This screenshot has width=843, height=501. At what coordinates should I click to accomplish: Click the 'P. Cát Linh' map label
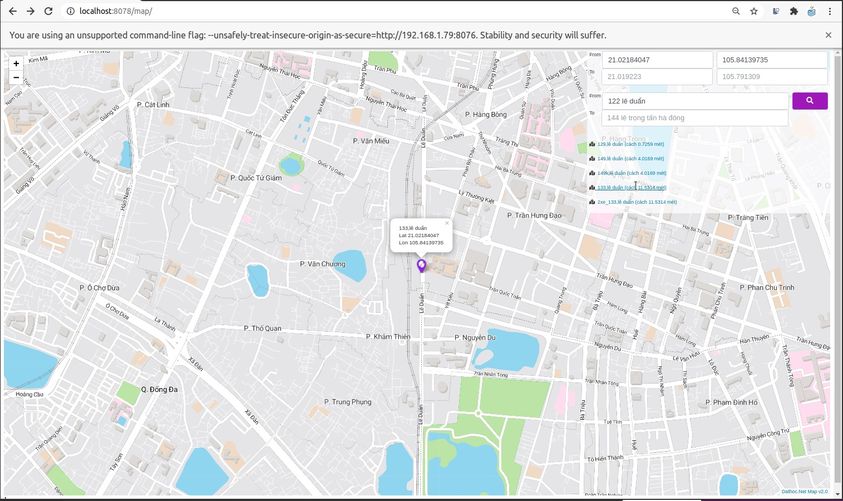[x=153, y=105]
